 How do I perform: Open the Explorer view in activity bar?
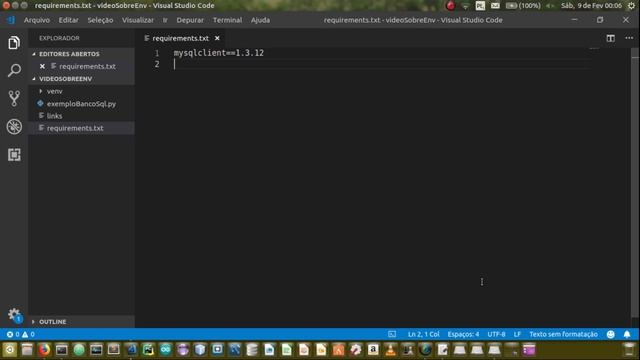(x=14, y=42)
